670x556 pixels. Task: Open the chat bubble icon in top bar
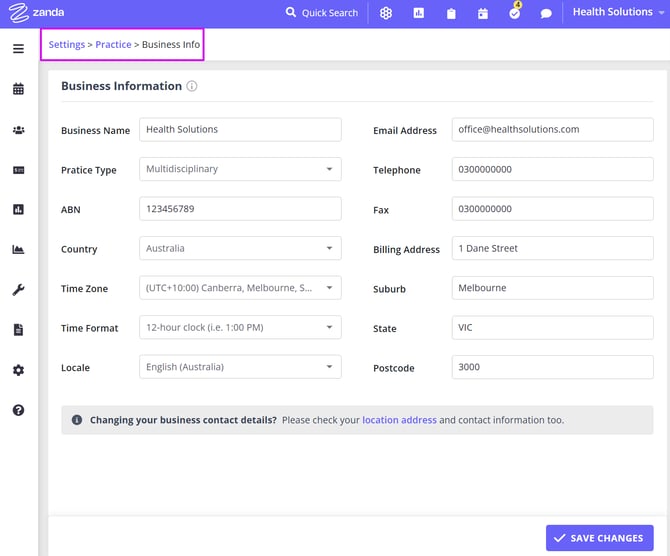coord(546,14)
